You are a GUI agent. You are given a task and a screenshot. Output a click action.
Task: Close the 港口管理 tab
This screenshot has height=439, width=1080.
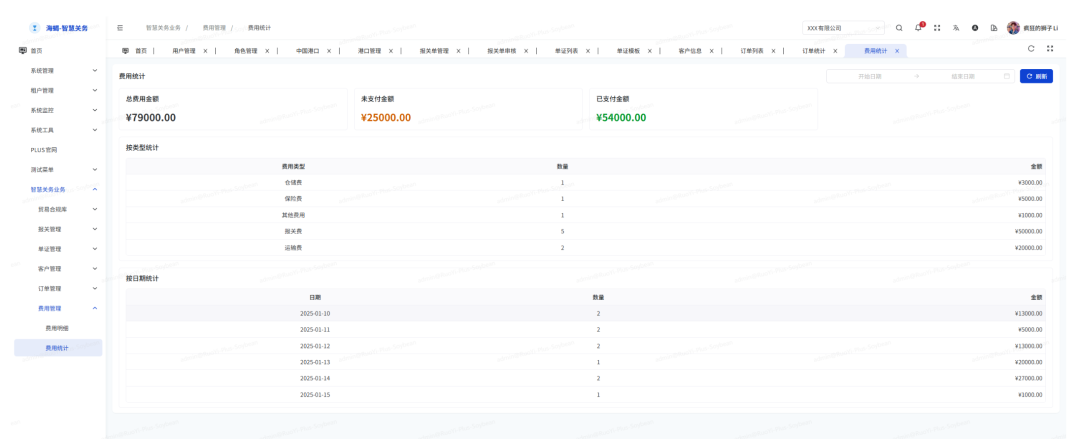[x=391, y=51]
